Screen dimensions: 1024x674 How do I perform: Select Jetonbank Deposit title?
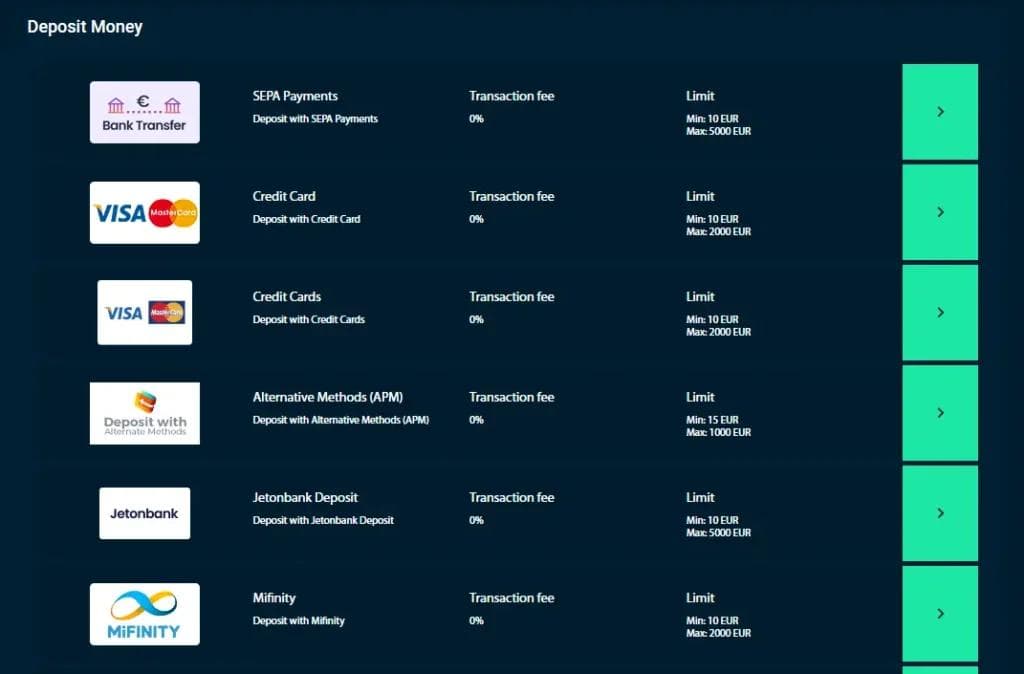point(305,497)
